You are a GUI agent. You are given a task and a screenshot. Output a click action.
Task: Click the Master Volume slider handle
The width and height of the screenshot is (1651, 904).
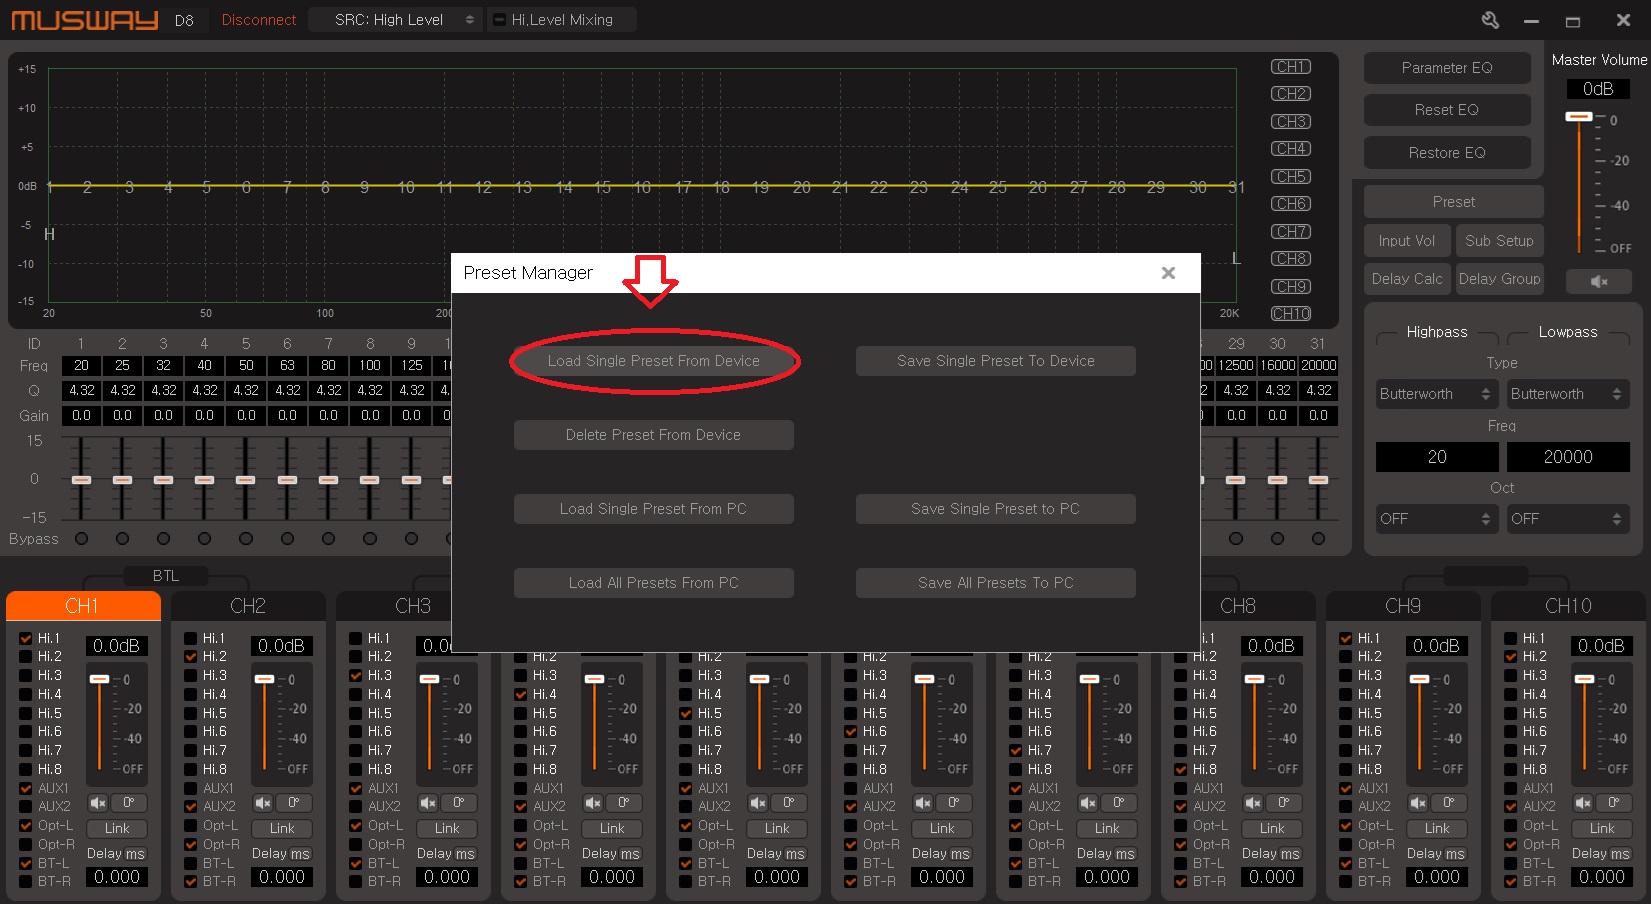pos(1579,117)
